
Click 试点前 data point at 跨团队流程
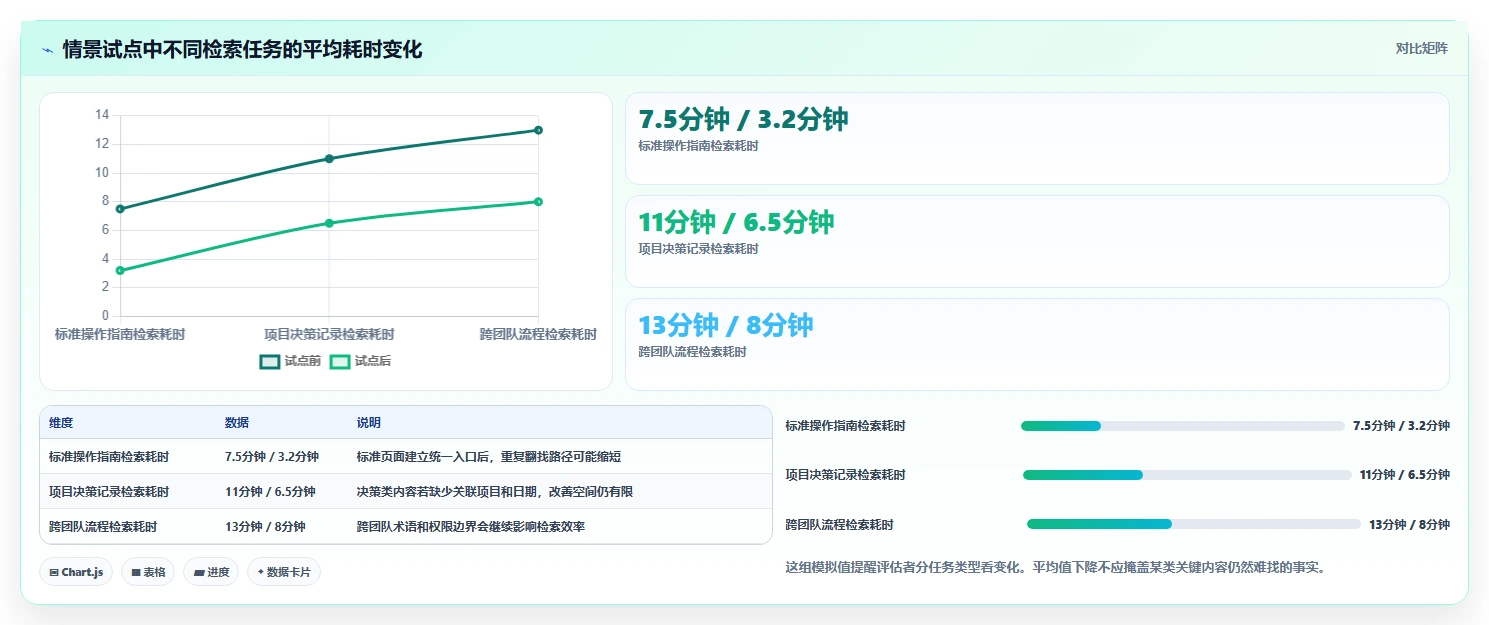[x=538, y=130]
